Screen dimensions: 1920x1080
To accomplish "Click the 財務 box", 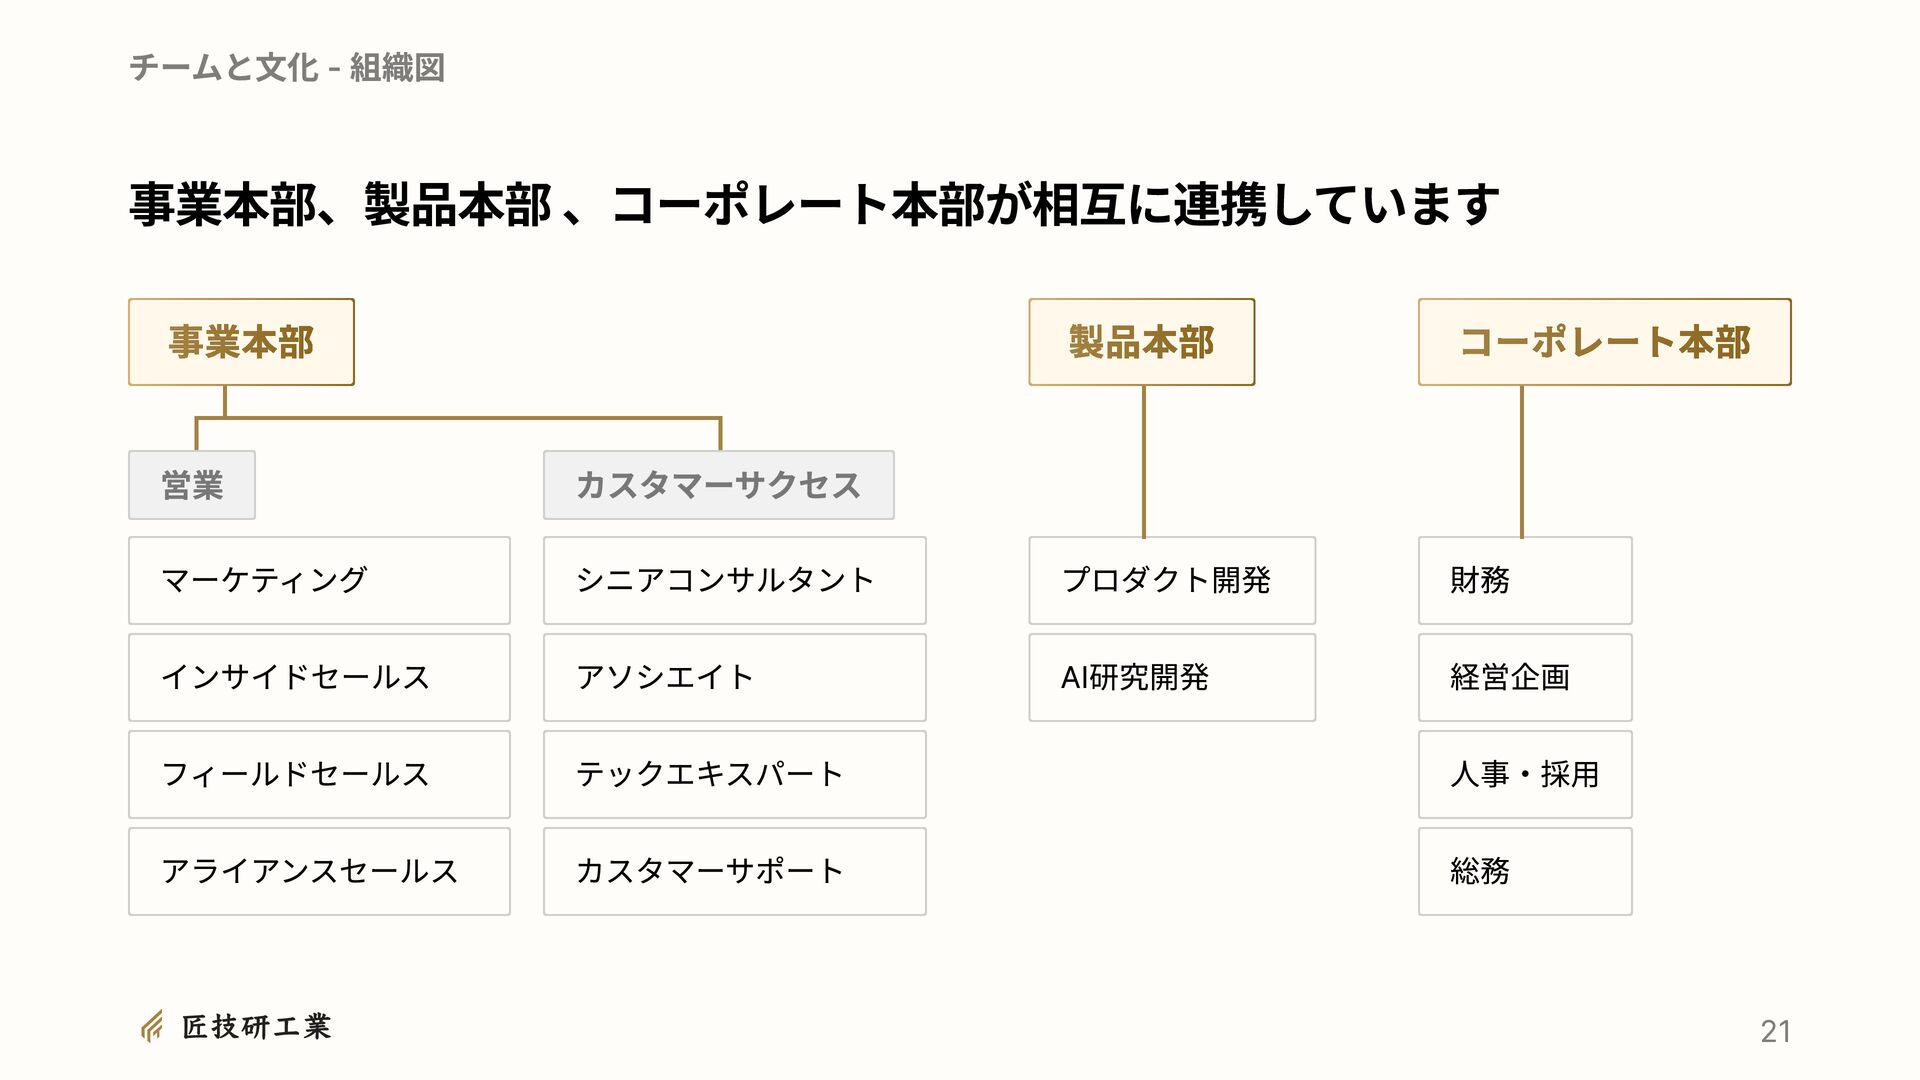I will tap(1525, 581).
